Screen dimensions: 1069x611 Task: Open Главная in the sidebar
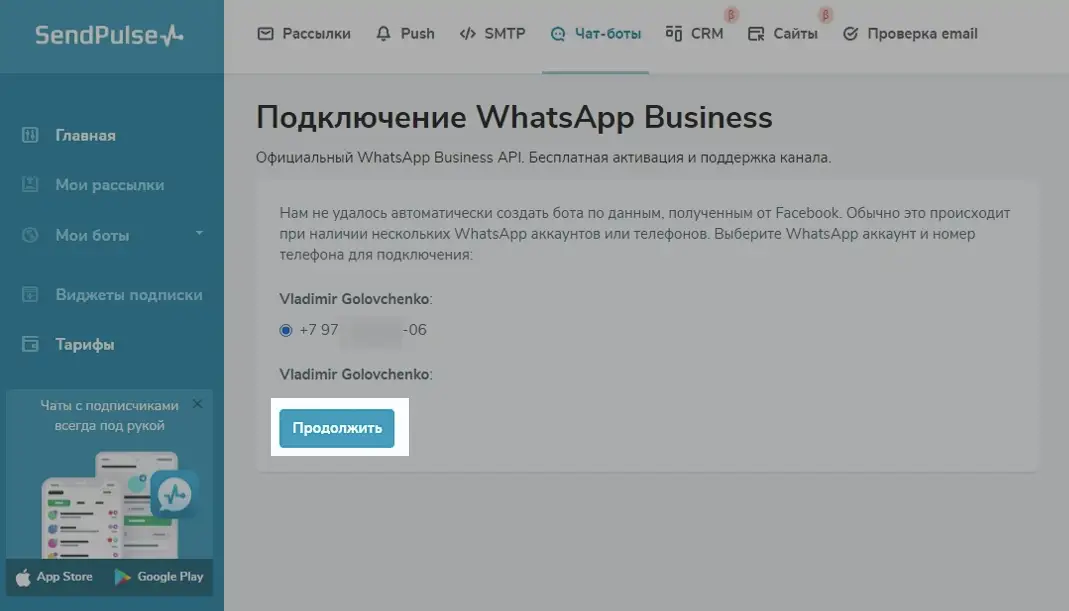(x=85, y=135)
